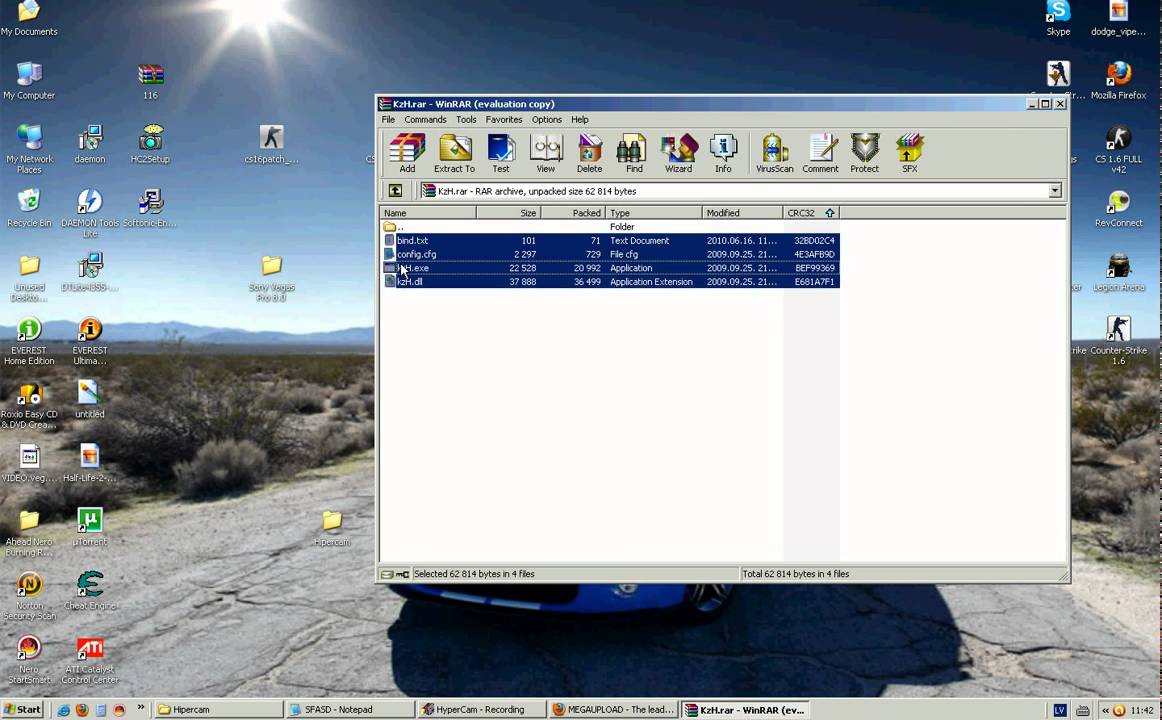Launch the uTorrent desktop icon
The width and height of the screenshot is (1162, 720).
90,527
